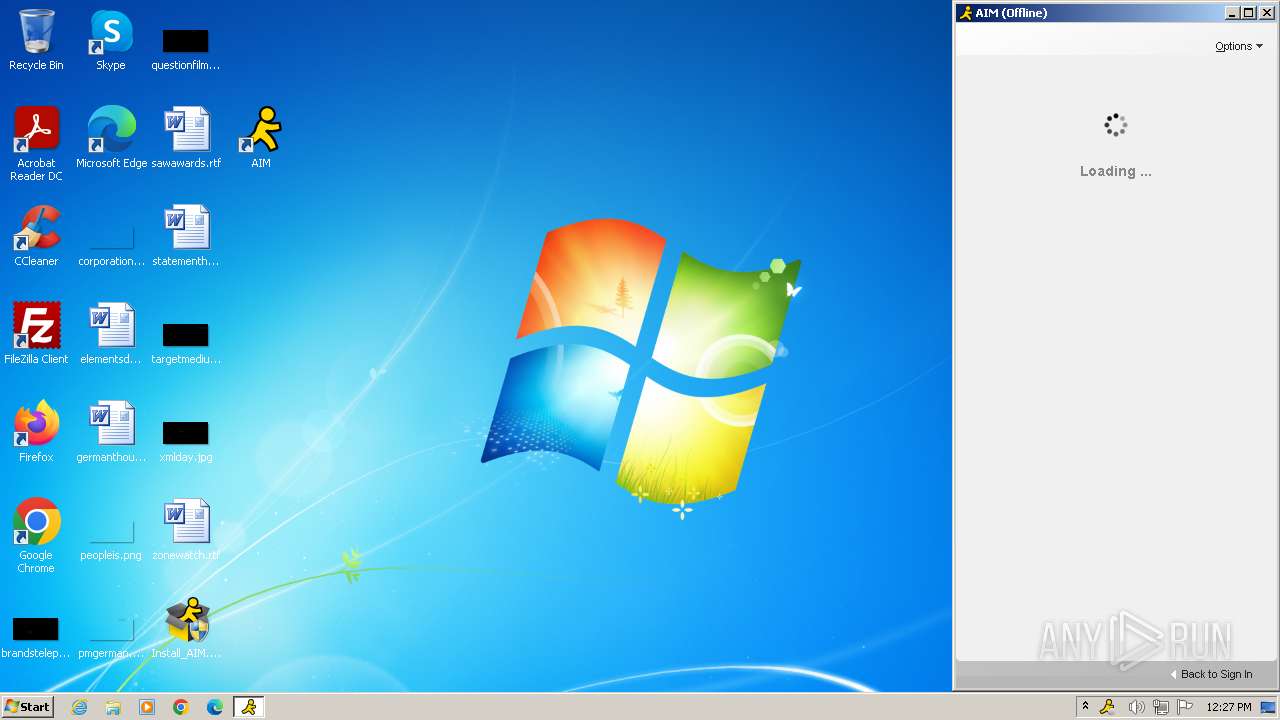Click the 12:27 PM clock

(1229, 707)
